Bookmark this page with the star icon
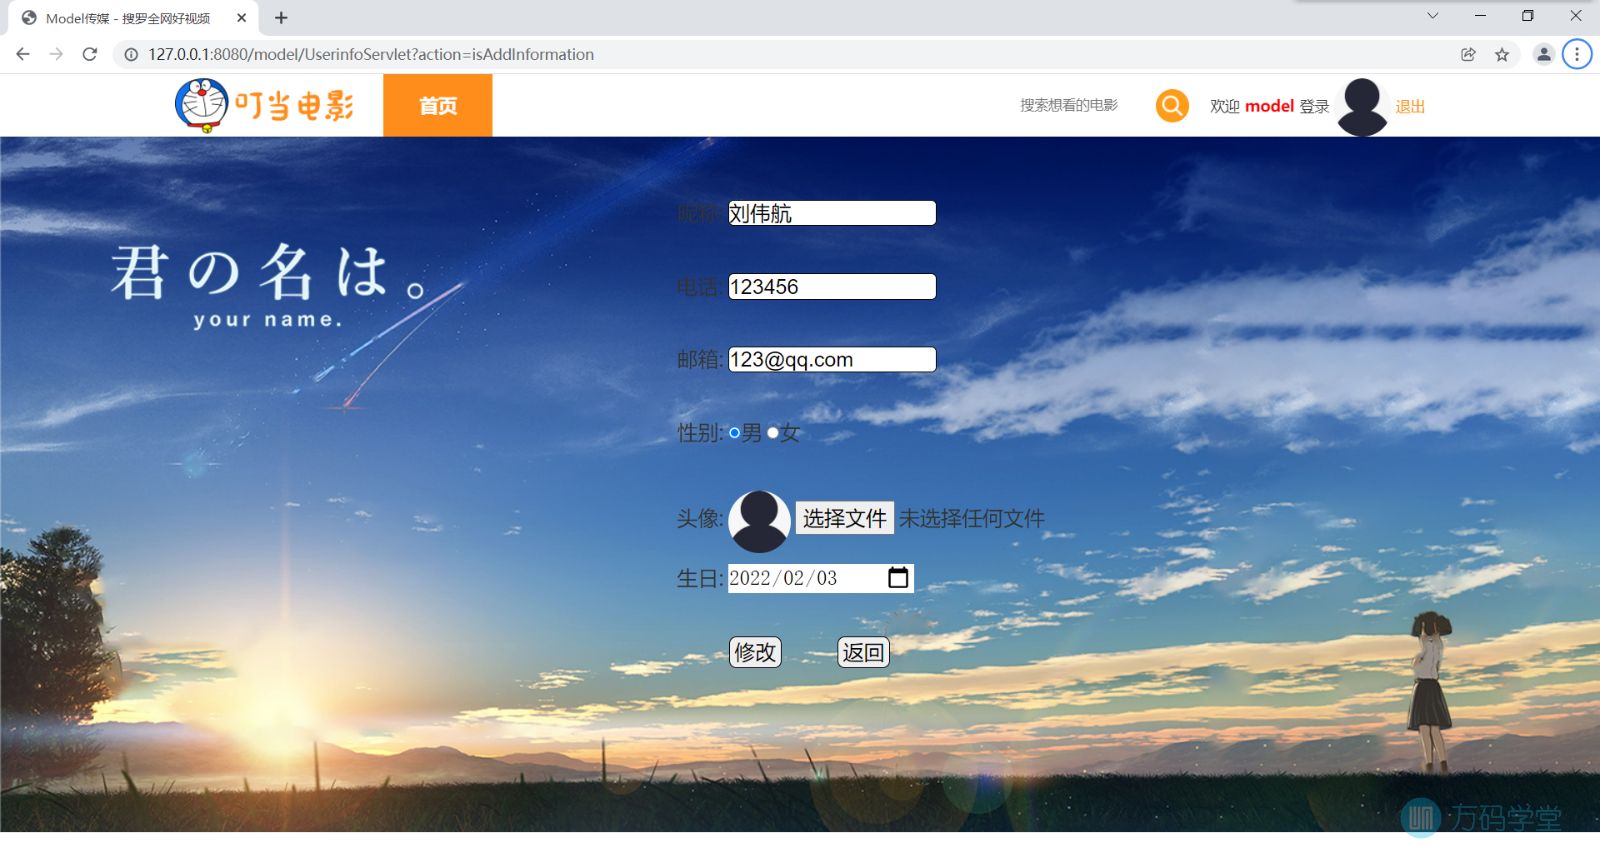 click(x=1502, y=54)
